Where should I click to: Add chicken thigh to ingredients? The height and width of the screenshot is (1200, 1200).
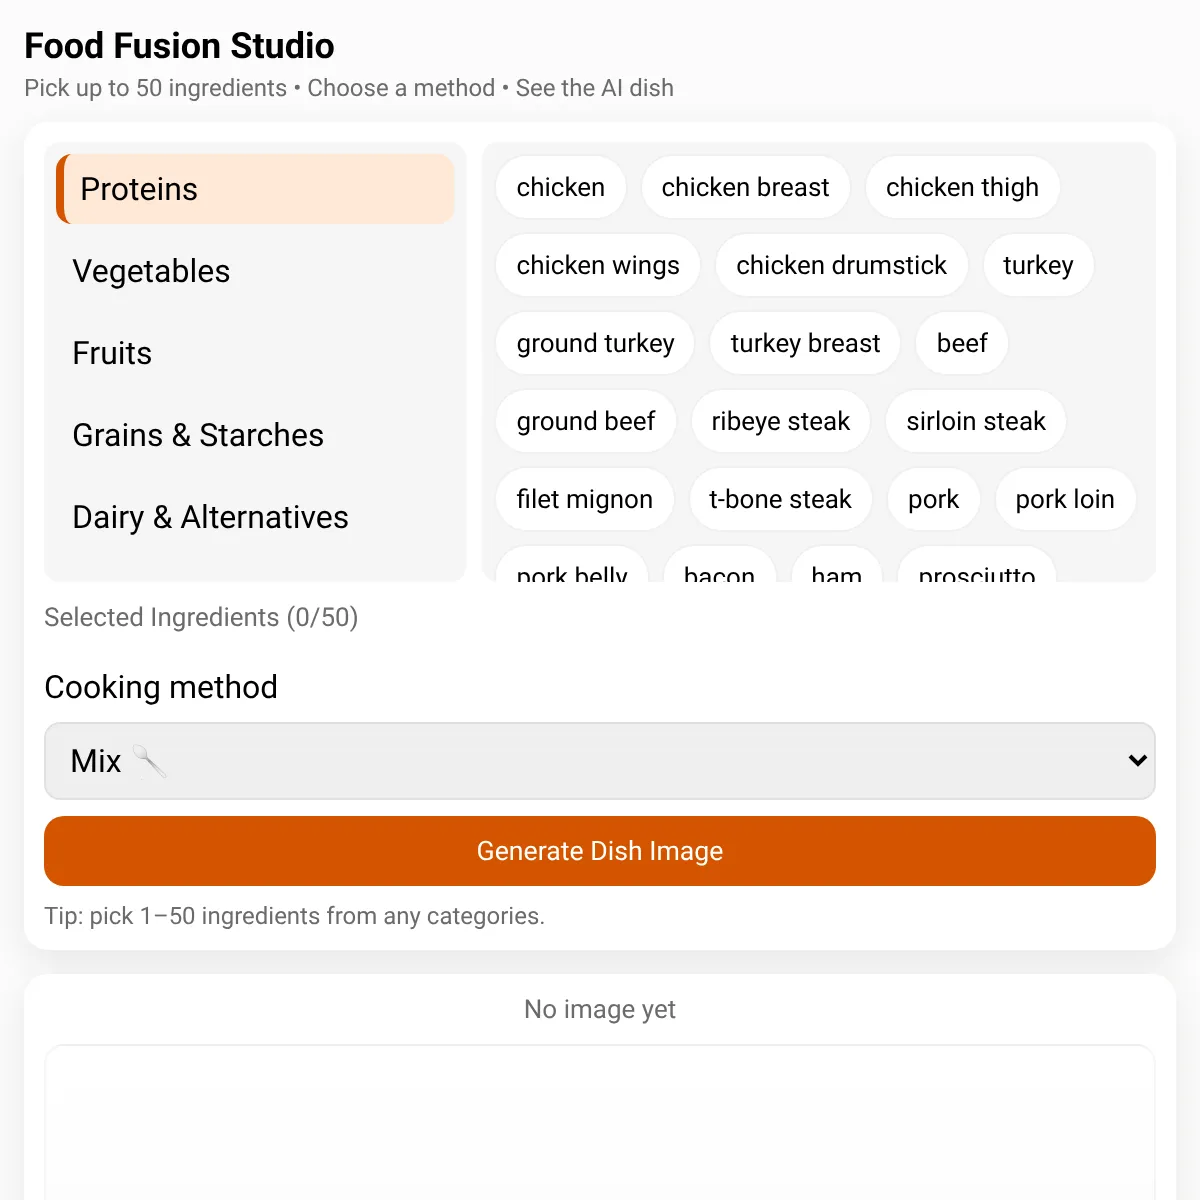(962, 187)
